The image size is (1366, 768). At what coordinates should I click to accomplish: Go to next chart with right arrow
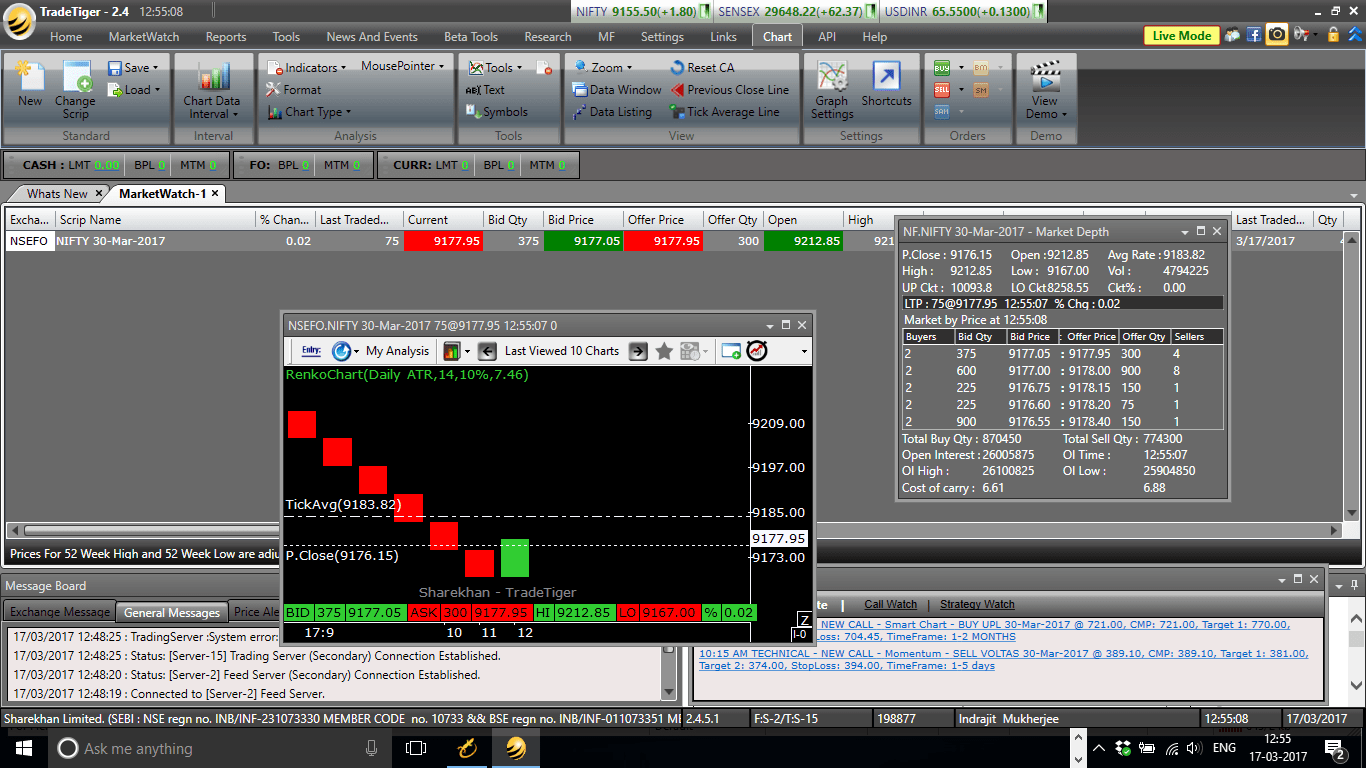[x=638, y=351]
